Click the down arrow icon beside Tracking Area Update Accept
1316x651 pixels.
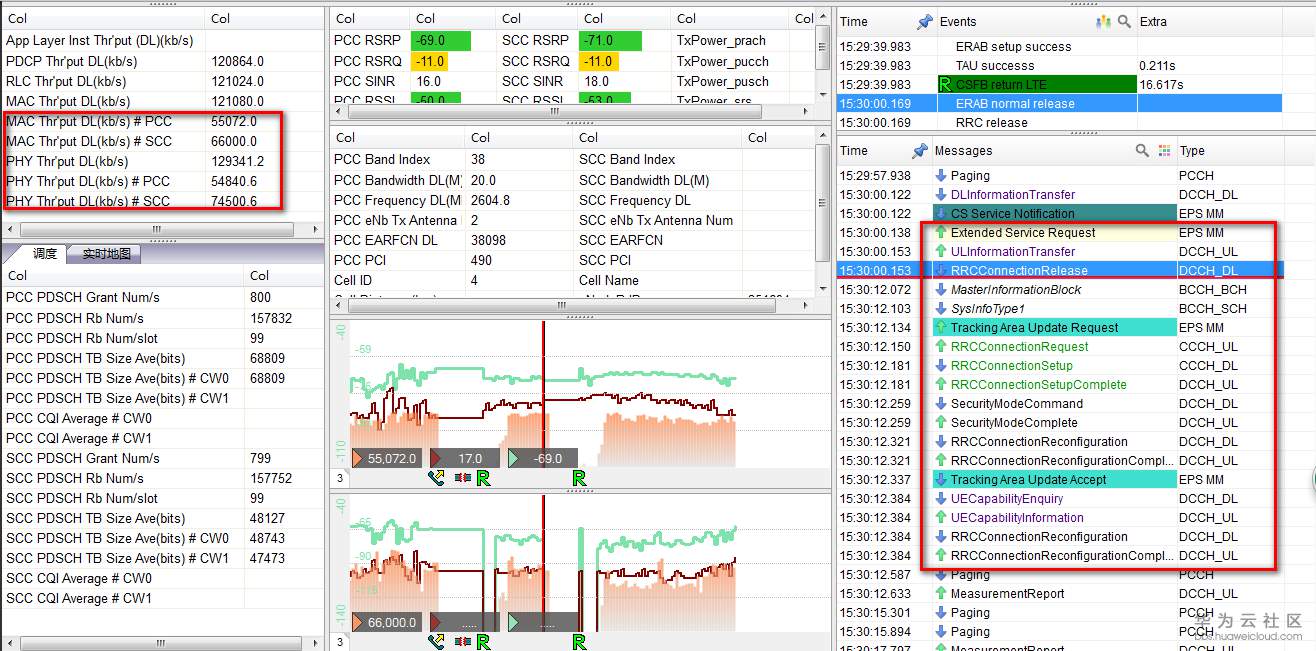(941, 480)
